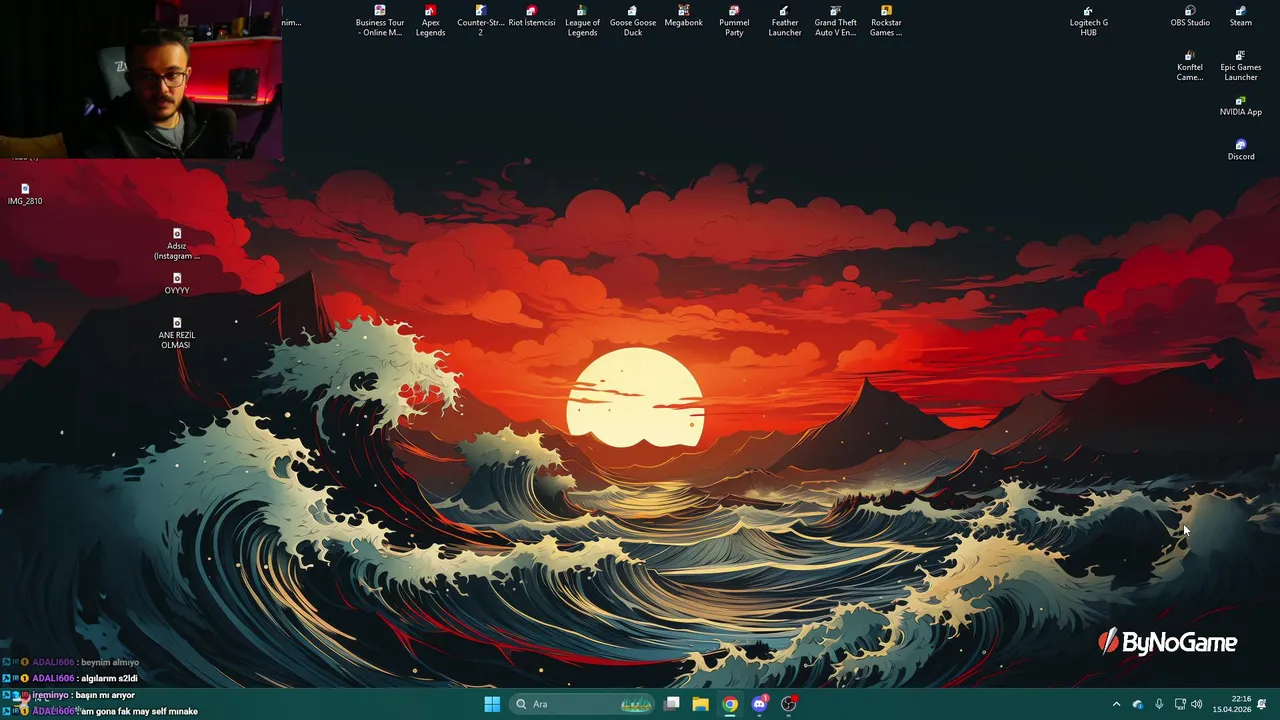Open network settings tray icon

click(x=1180, y=704)
